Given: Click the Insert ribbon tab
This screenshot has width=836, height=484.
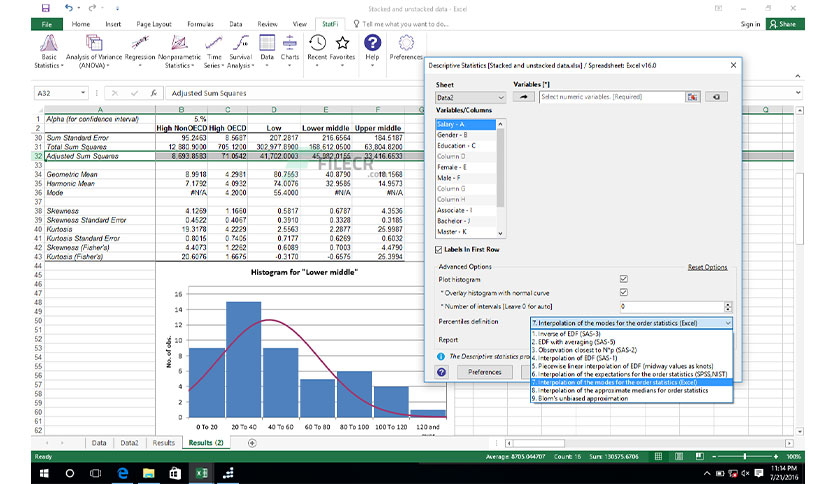Looking at the screenshot, I should pyautogui.click(x=113, y=25).
